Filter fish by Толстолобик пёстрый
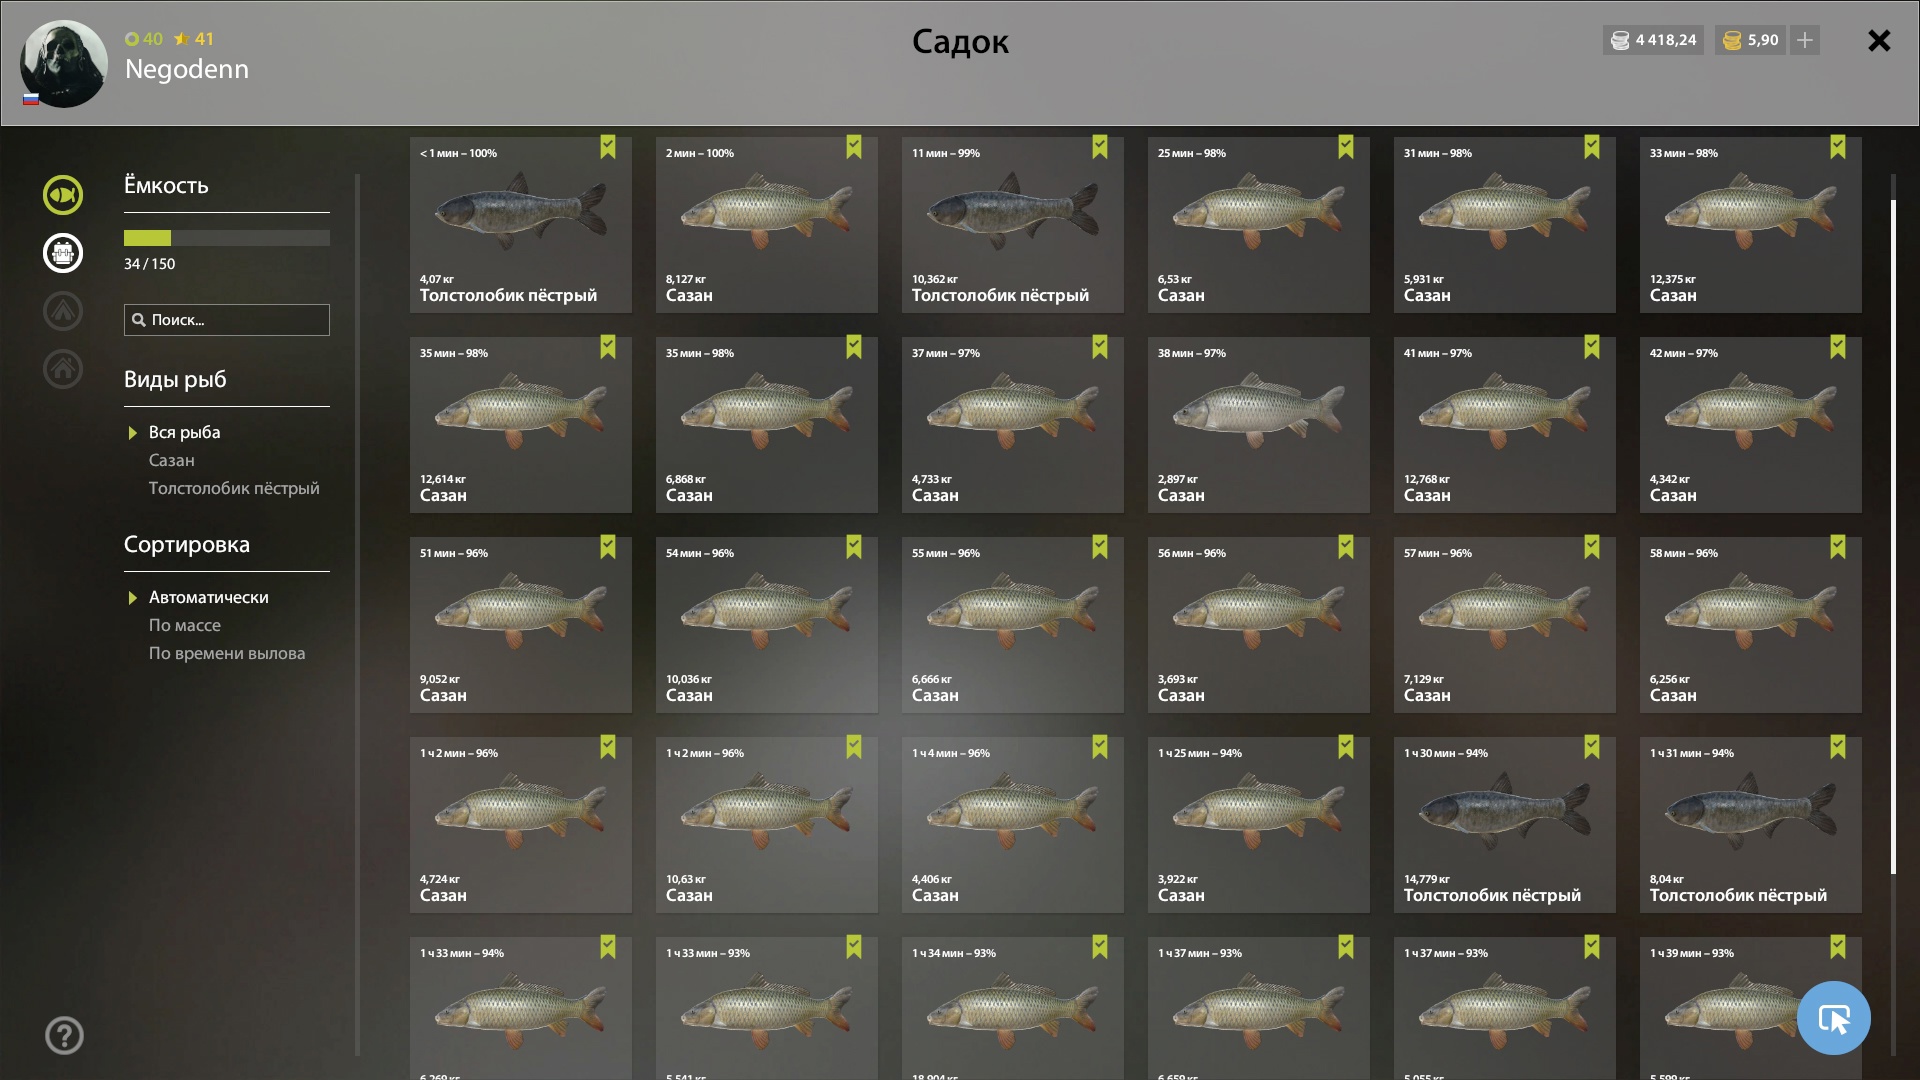Image resolution: width=1920 pixels, height=1080 pixels. 234,488
